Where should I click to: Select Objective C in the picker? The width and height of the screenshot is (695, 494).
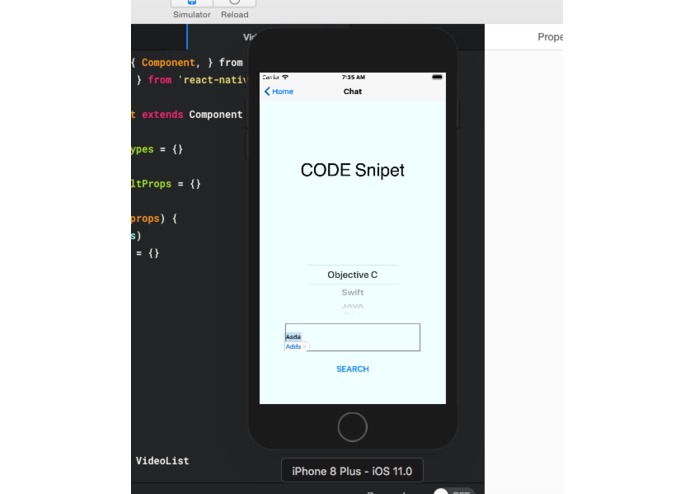click(x=352, y=275)
